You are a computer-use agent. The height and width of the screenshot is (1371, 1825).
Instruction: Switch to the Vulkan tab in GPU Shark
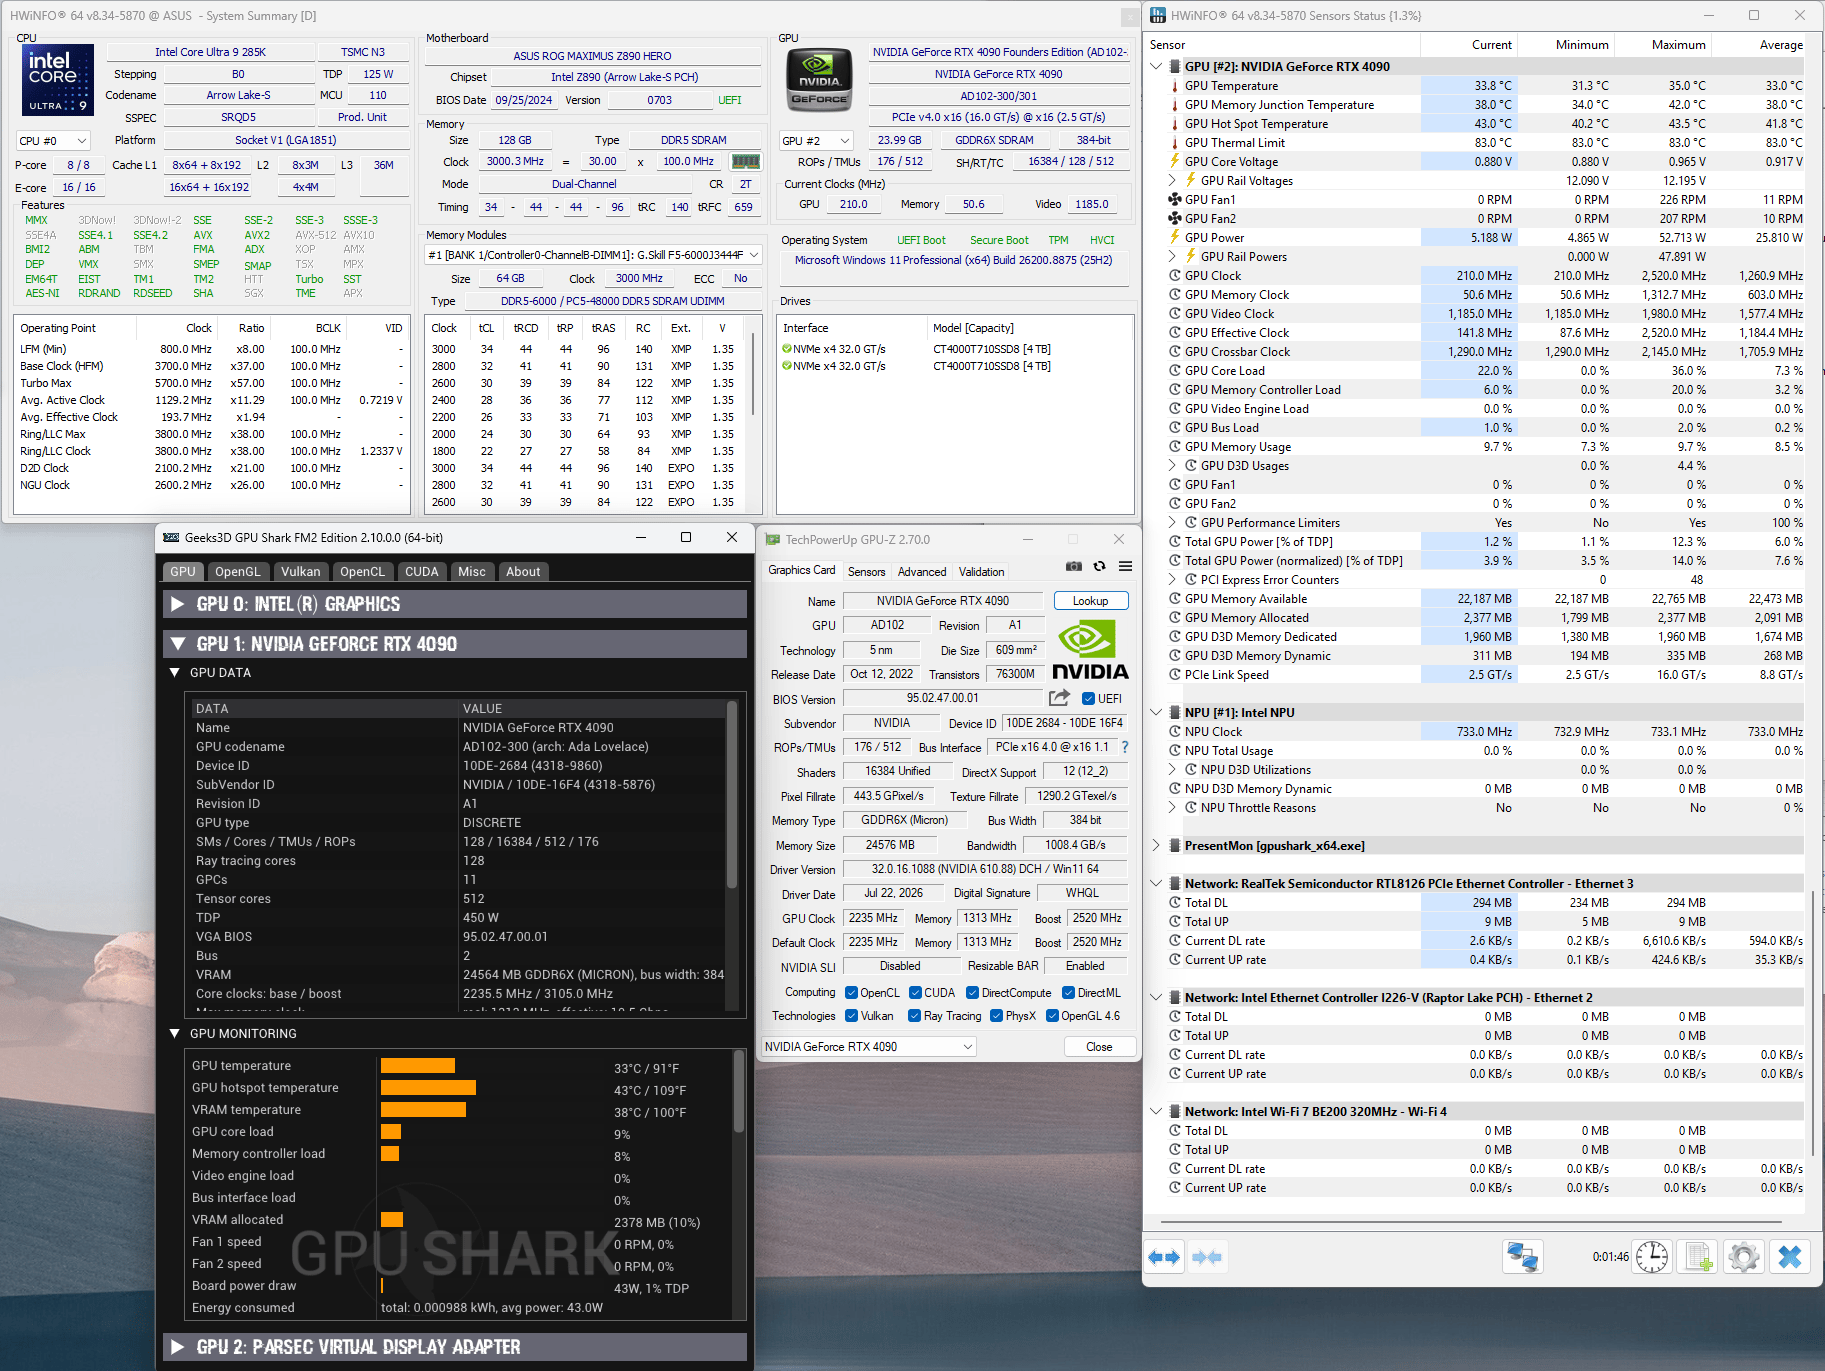point(301,572)
